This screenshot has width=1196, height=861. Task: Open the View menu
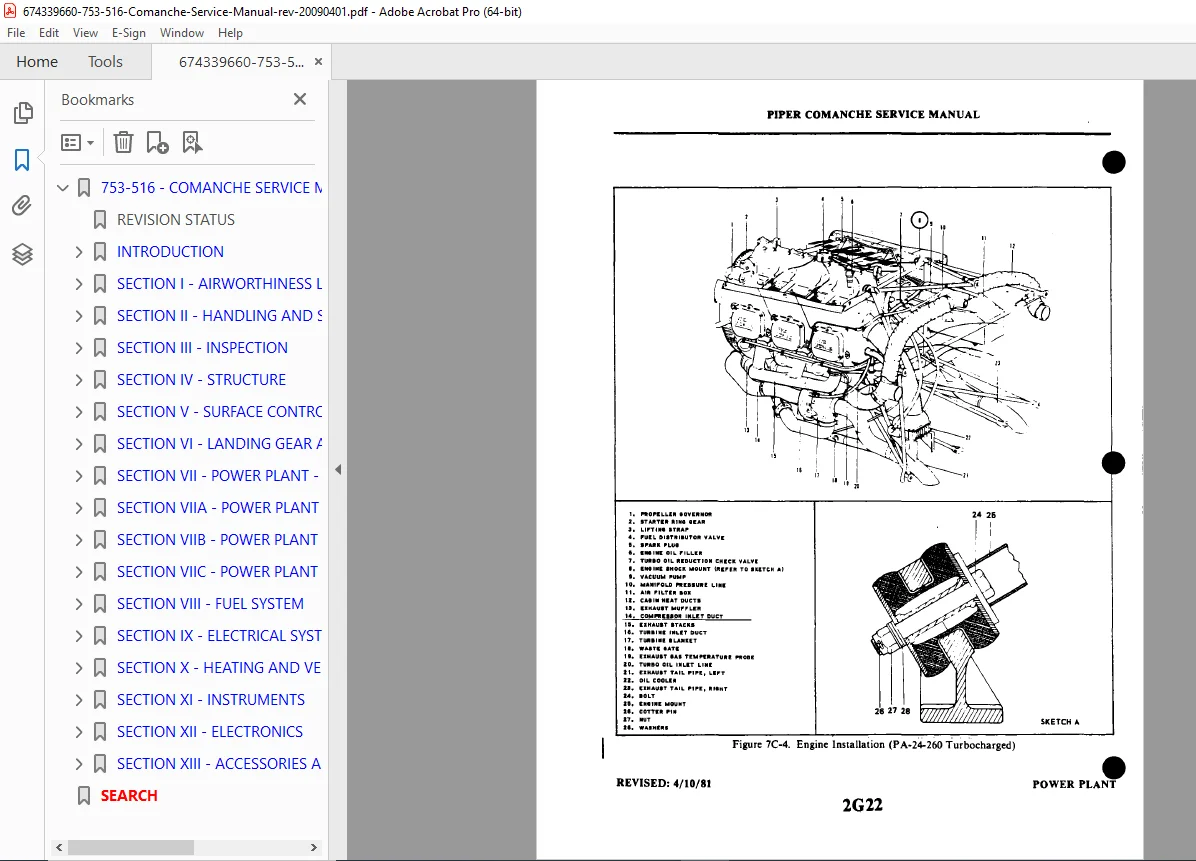[85, 33]
